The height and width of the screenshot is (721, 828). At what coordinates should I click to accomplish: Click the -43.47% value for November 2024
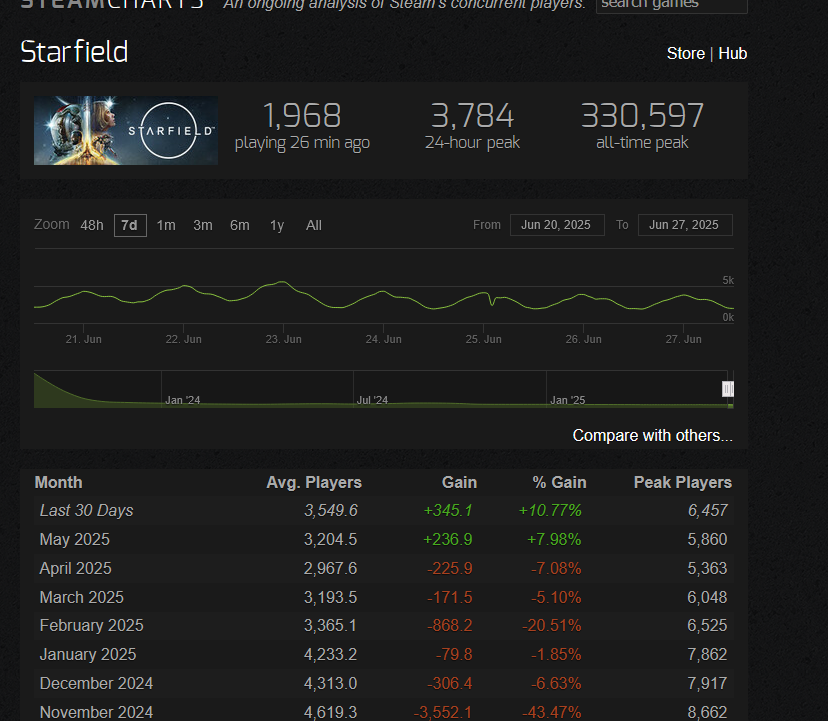[552, 712]
